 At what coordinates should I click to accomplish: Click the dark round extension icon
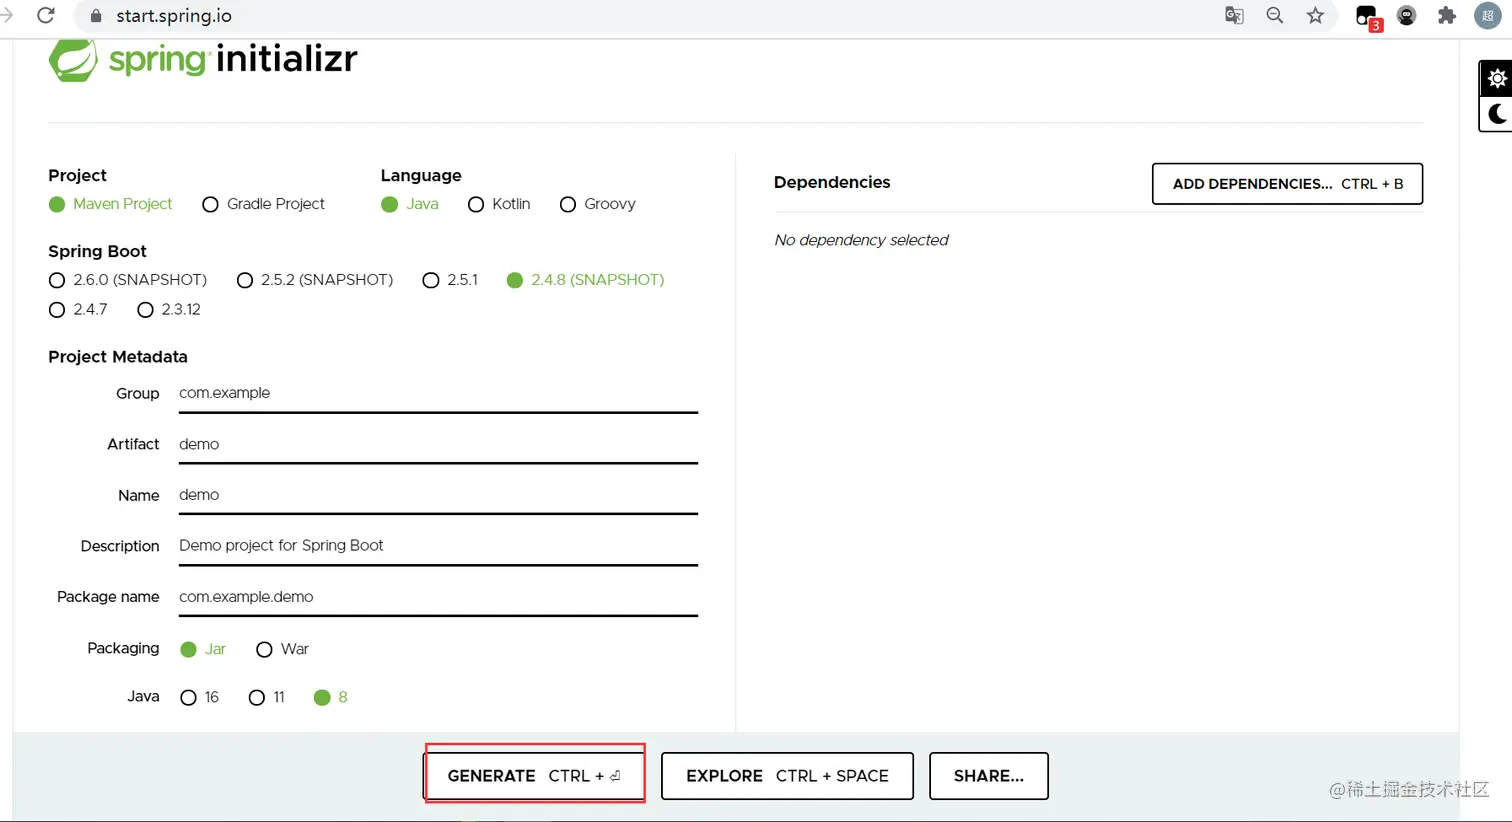(x=1406, y=16)
